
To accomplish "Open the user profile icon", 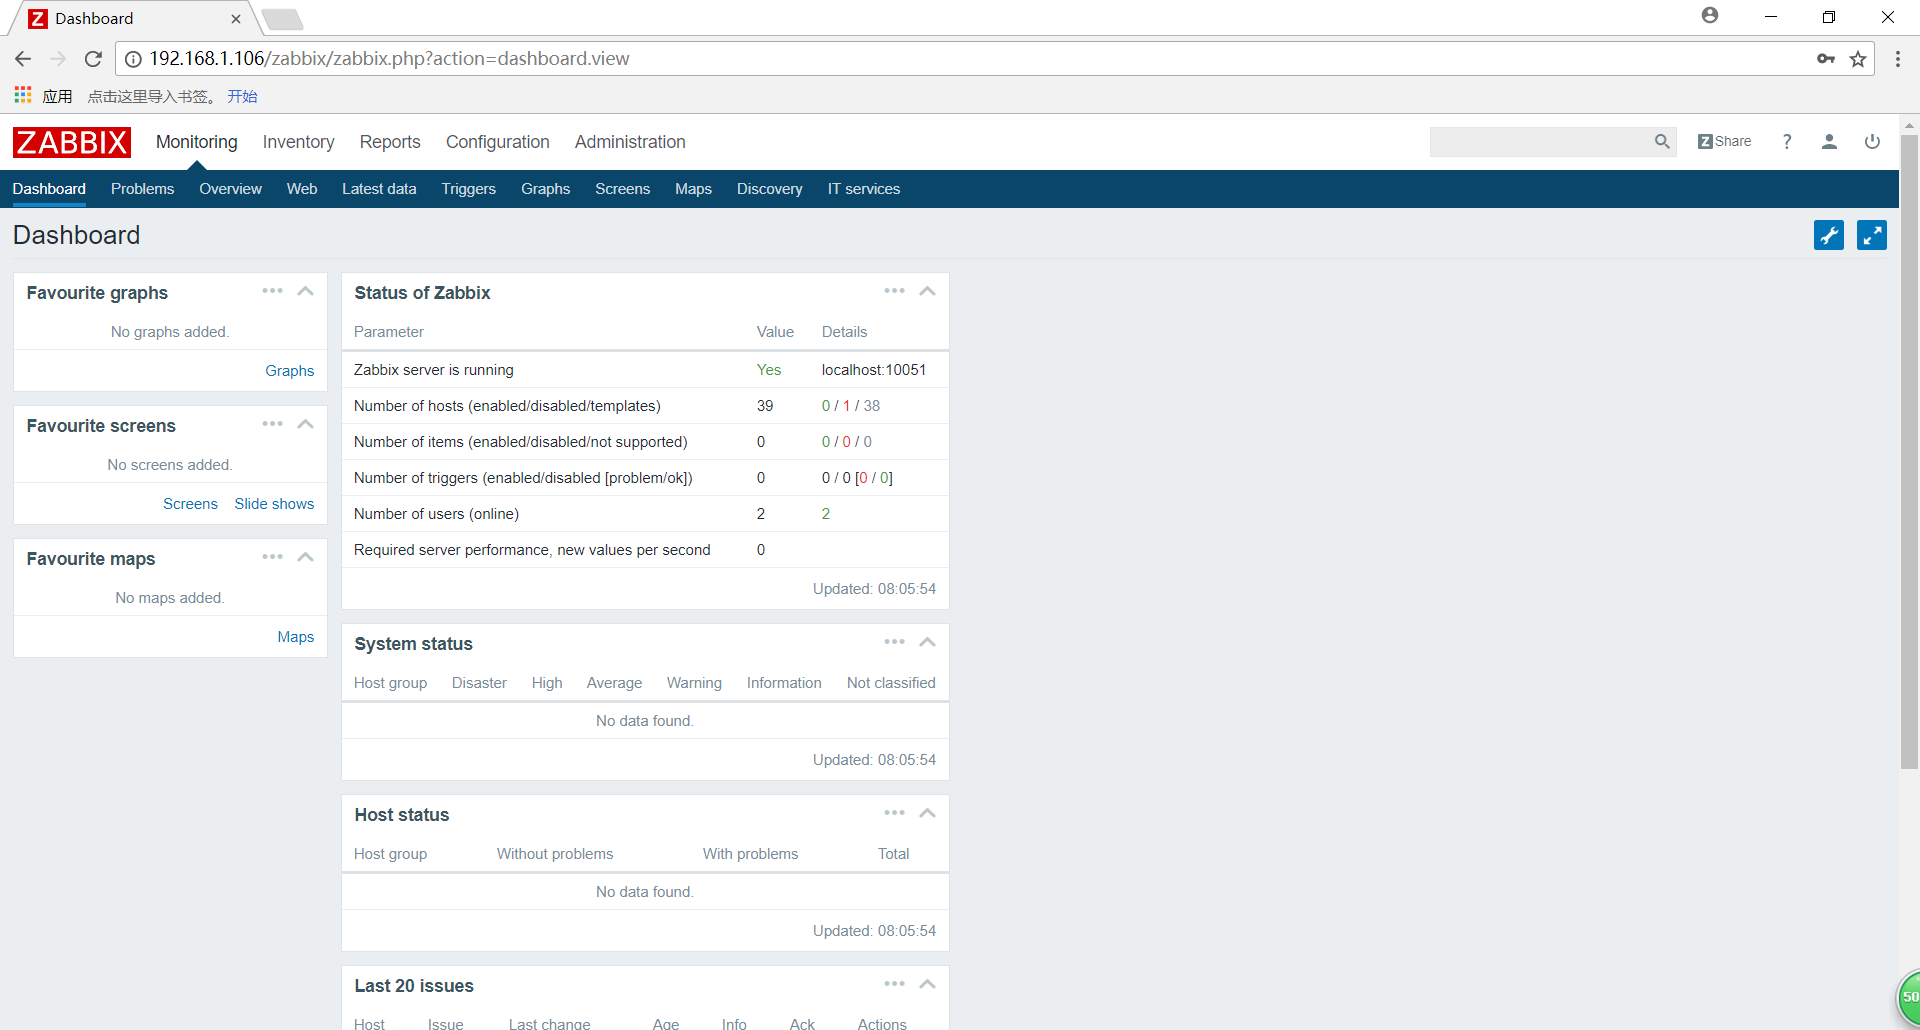I will coord(1829,142).
